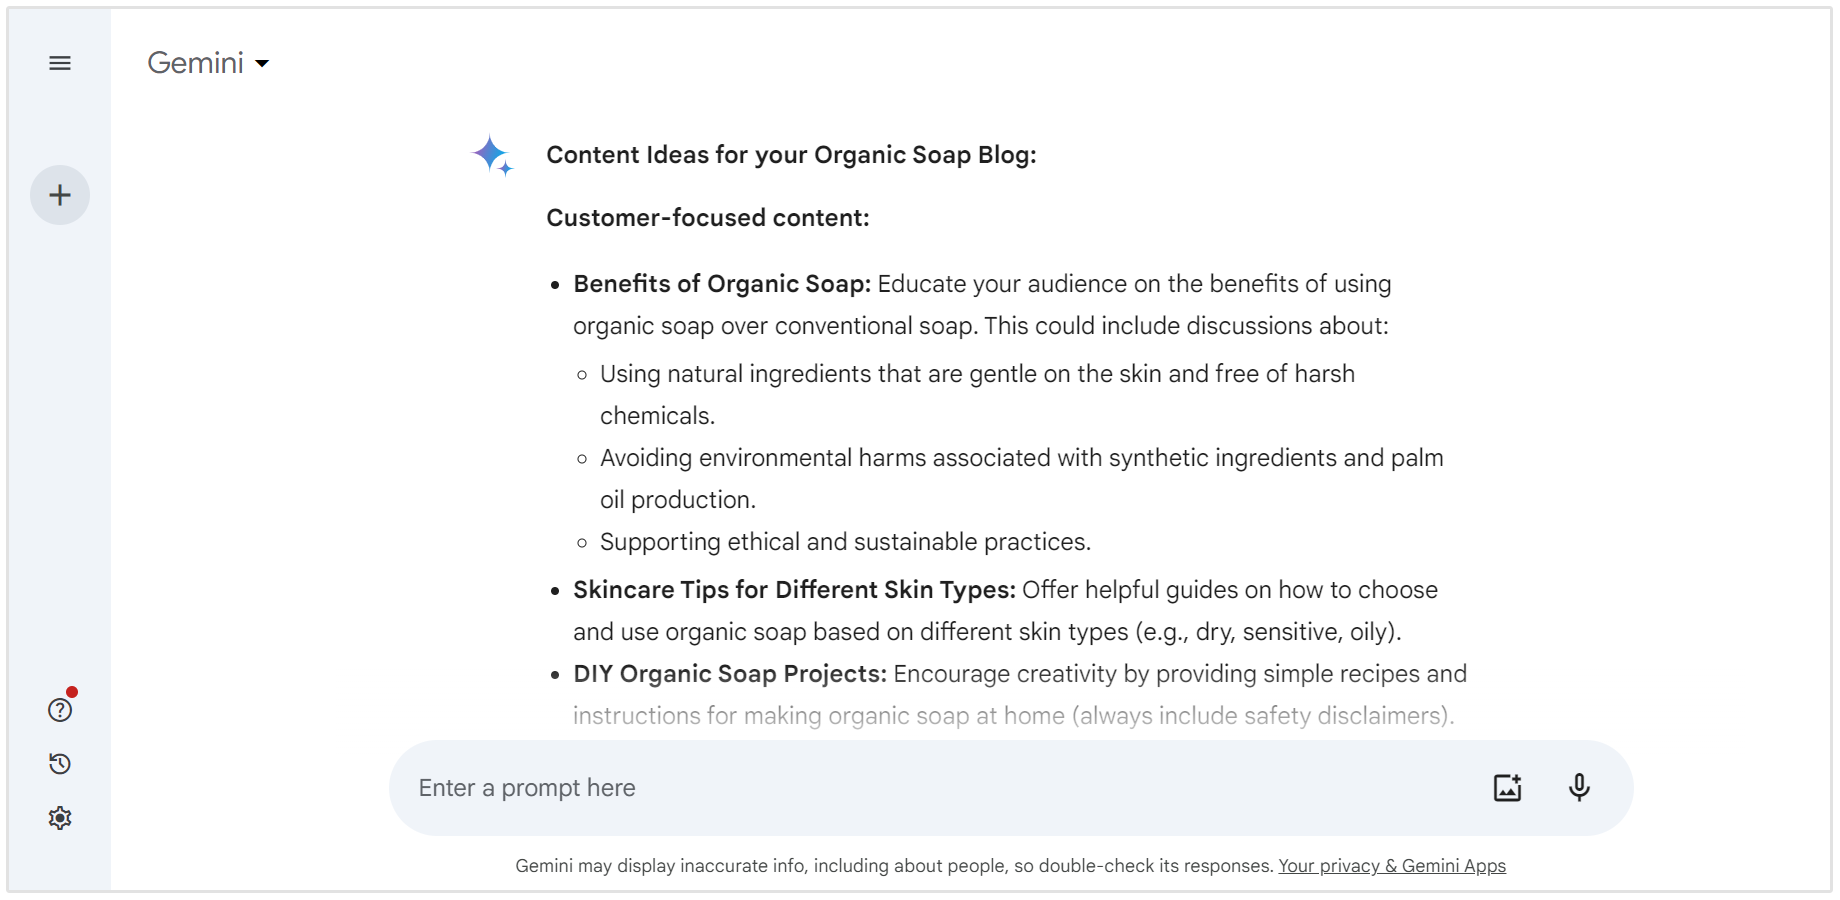Open the Your privacy & Gemini Apps link

[1392, 866]
